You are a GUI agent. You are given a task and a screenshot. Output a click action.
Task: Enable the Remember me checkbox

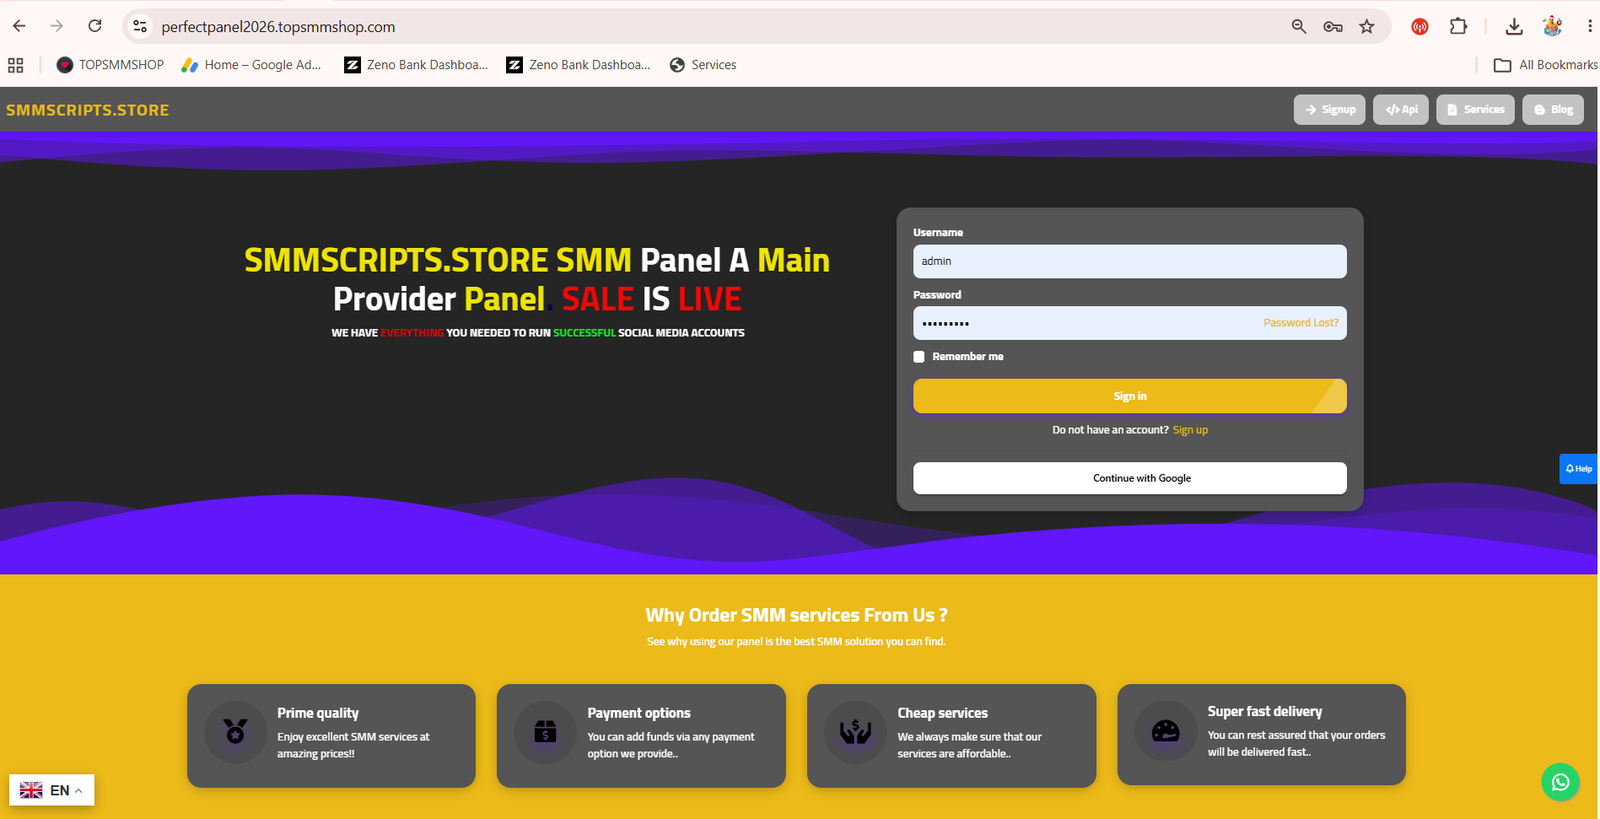[x=919, y=357]
